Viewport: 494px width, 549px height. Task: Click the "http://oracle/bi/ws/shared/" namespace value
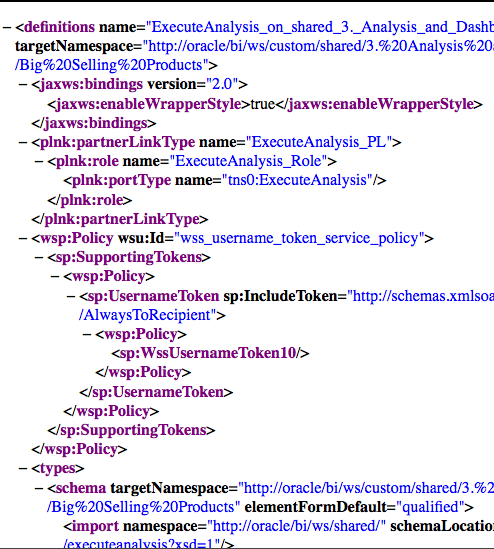point(297,526)
